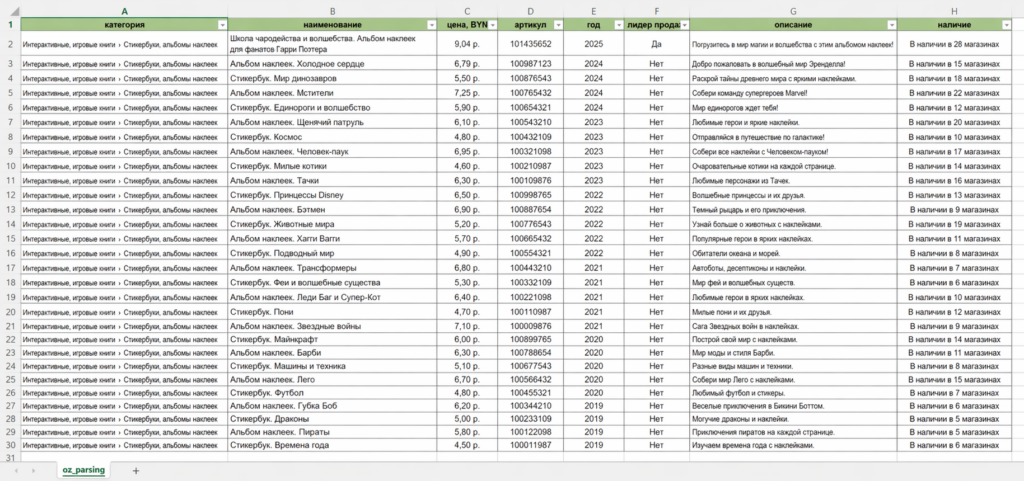The width and height of the screenshot is (1024, 481).
Task: Select column E header
Action: [594, 11]
